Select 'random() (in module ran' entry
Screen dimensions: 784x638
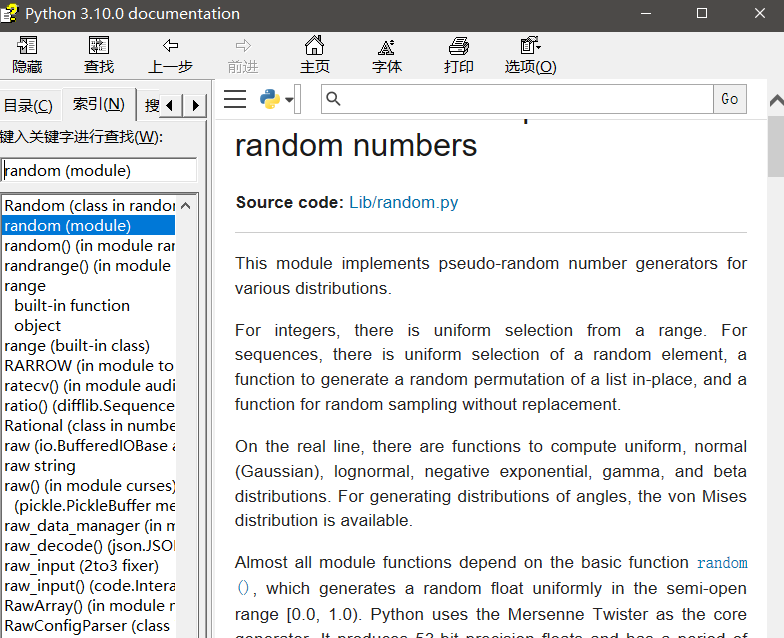pos(90,246)
